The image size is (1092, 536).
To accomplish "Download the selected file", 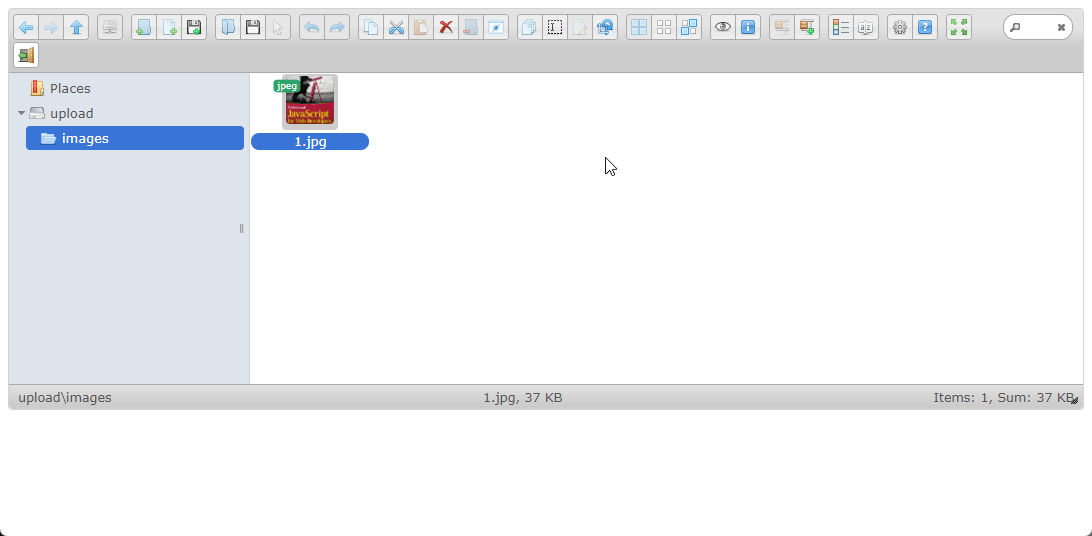I will pos(253,27).
